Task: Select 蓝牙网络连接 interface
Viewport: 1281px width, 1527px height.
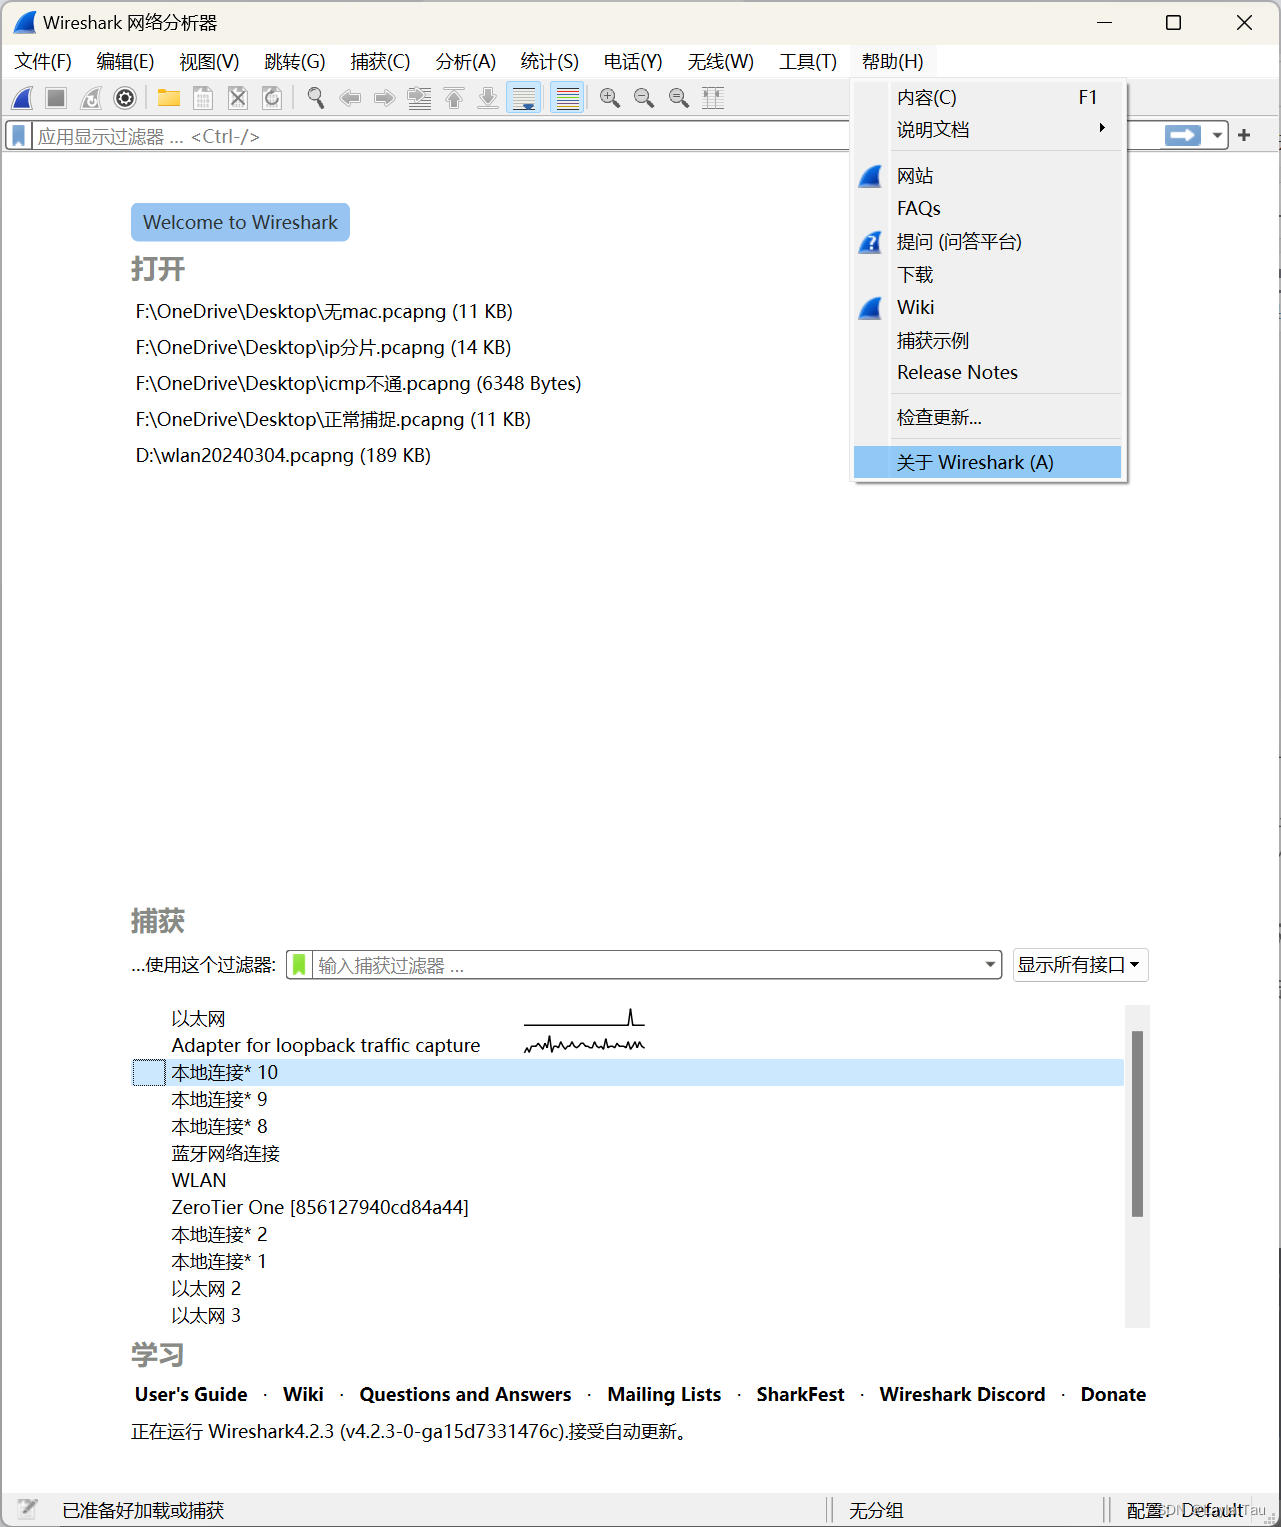Action: pyautogui.click(x=628, y=1153)
